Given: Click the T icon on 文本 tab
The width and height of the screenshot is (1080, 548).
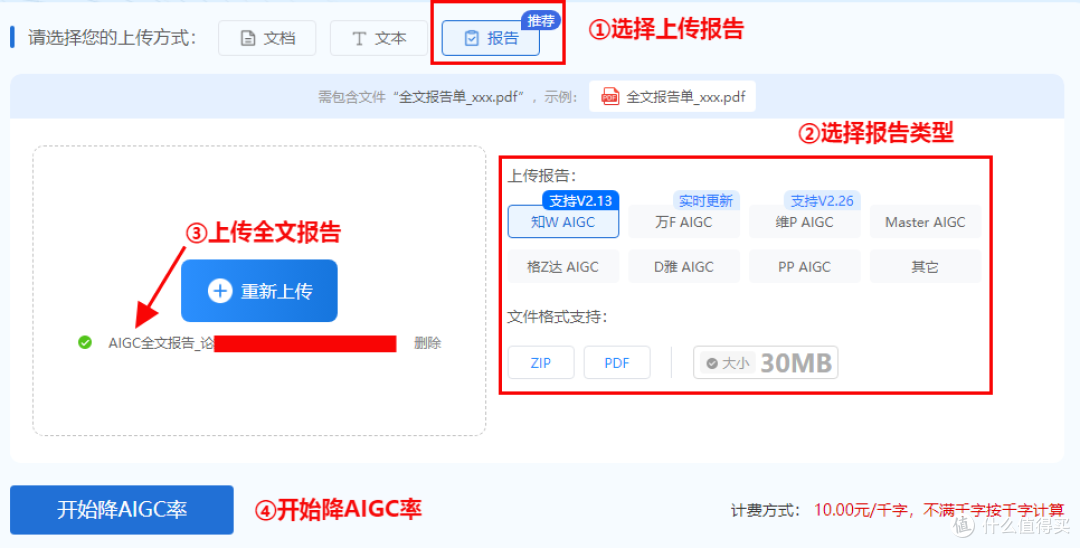Looking at the screenshot, I should tap(358, 39).
